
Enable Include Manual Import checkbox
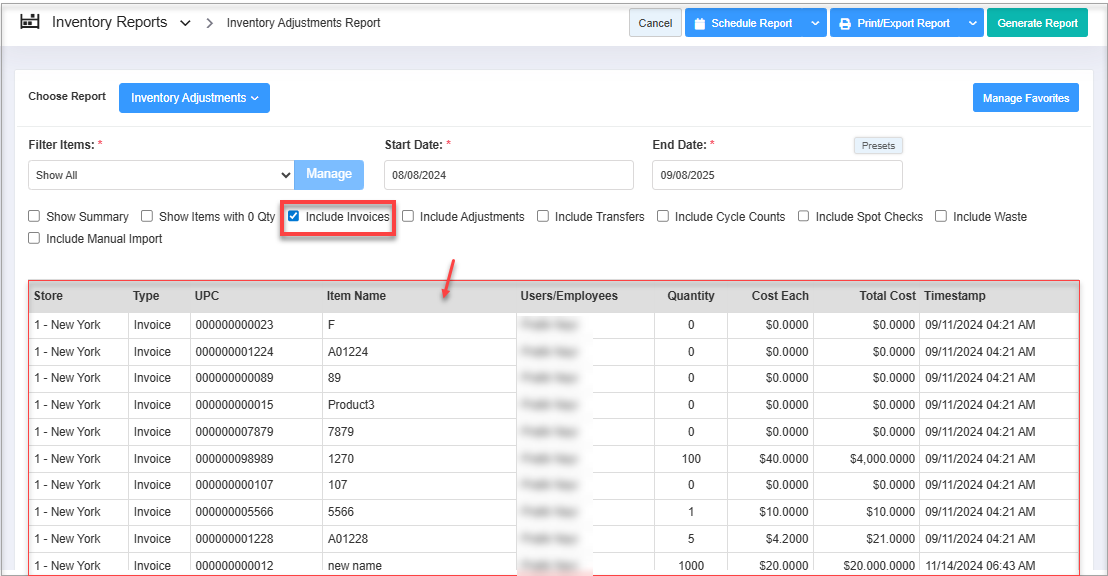(34, 239)
